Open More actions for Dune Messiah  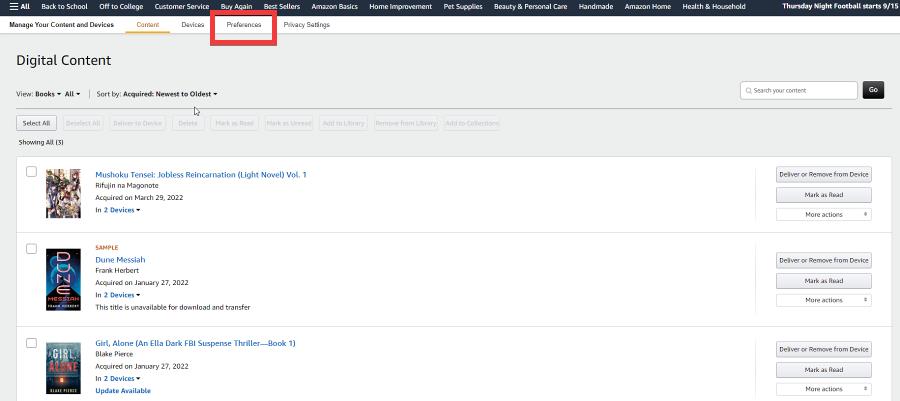[x=824, y=300]
